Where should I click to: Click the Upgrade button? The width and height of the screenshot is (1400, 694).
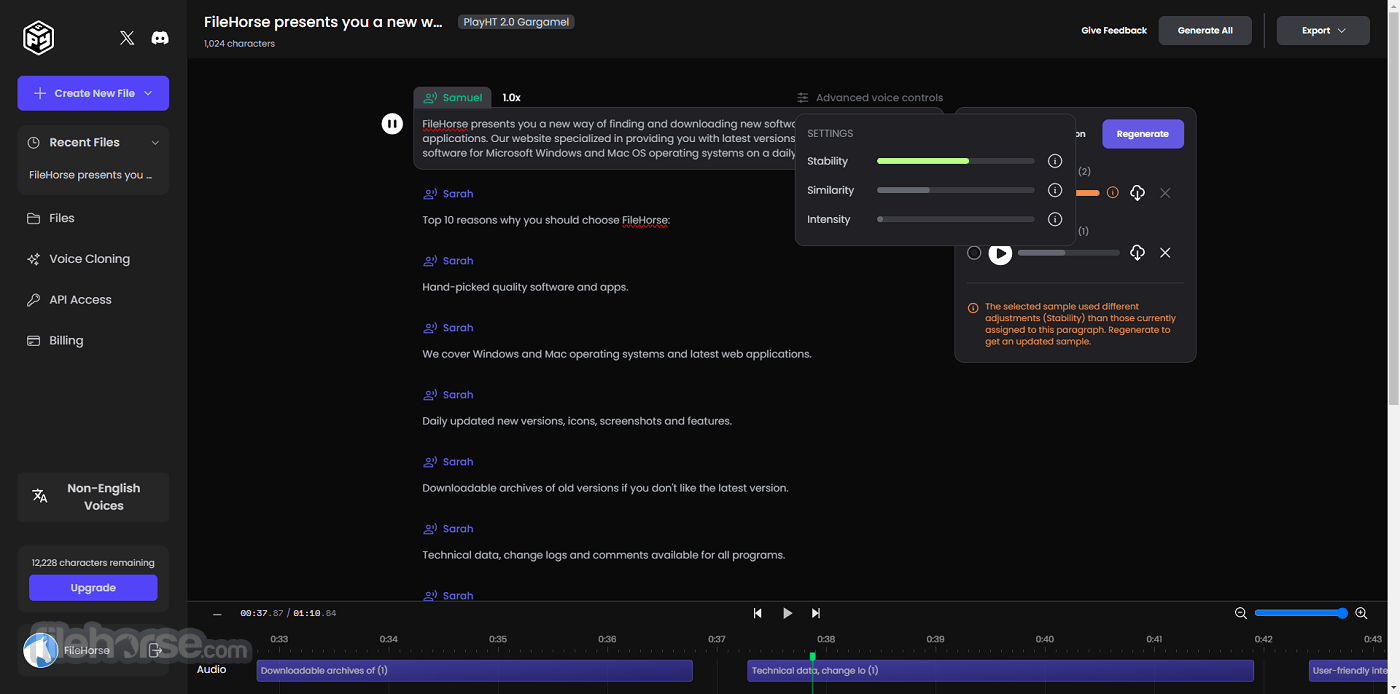coord(93,588)
